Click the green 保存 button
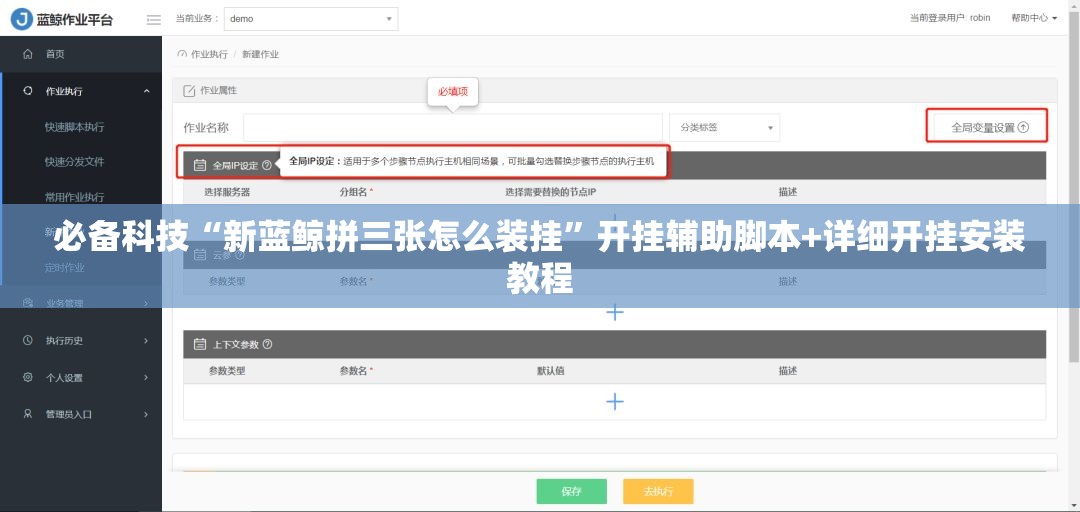 click(572, 491)
